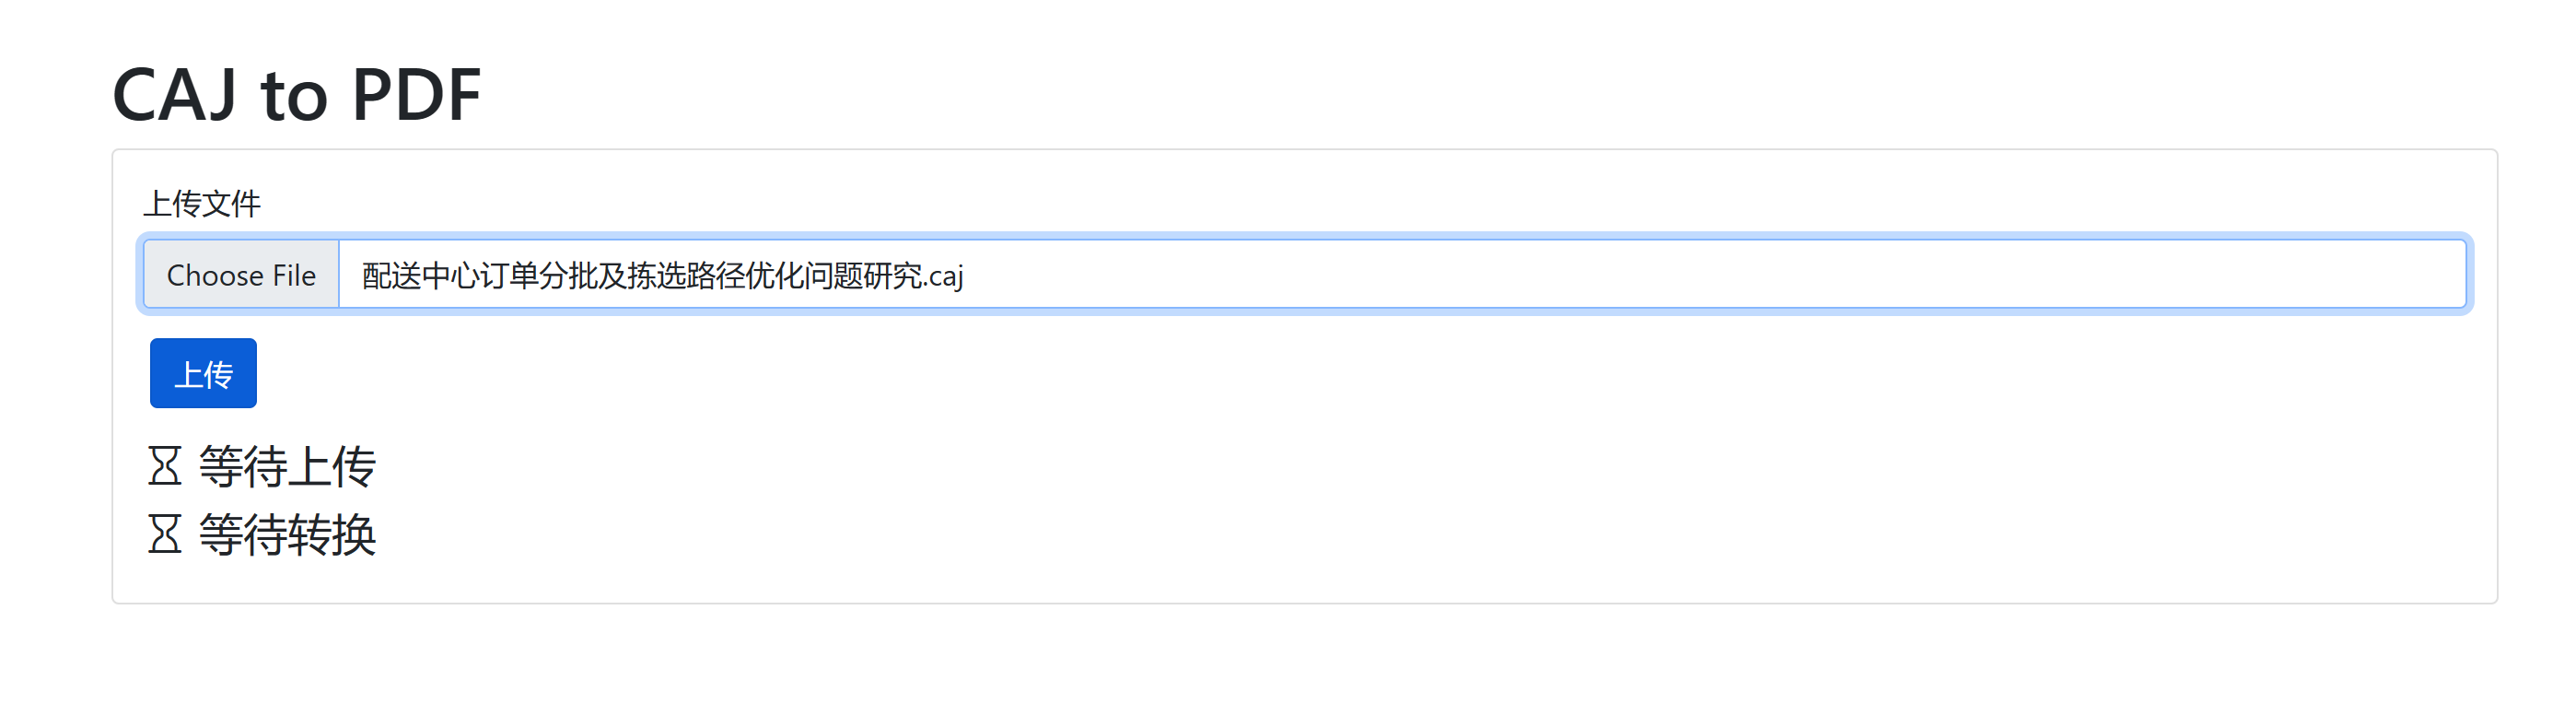2576x704 pixels.
Task: Click the .caj file extension in the filename
Action: tap(943, 276)
